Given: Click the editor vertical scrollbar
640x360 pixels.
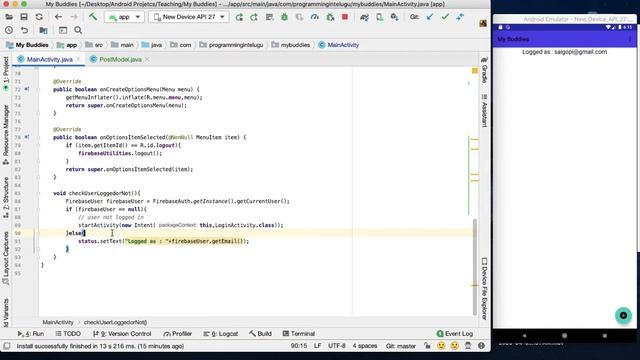Looking at the screenshot, I should pyautogui.click(x=474, y=267).
